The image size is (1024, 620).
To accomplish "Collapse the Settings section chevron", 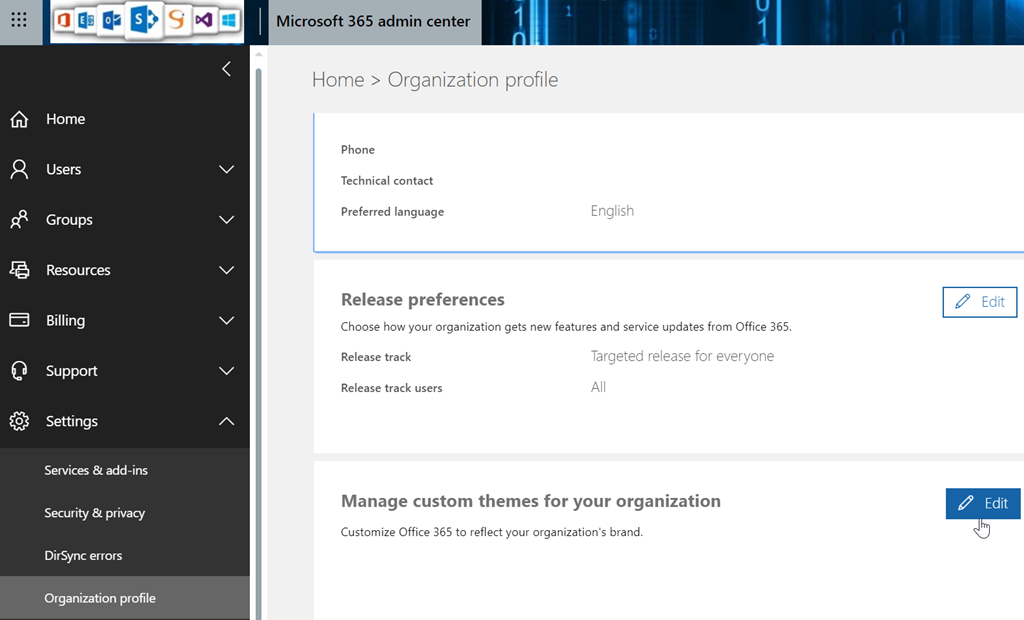I will (226, 421).
